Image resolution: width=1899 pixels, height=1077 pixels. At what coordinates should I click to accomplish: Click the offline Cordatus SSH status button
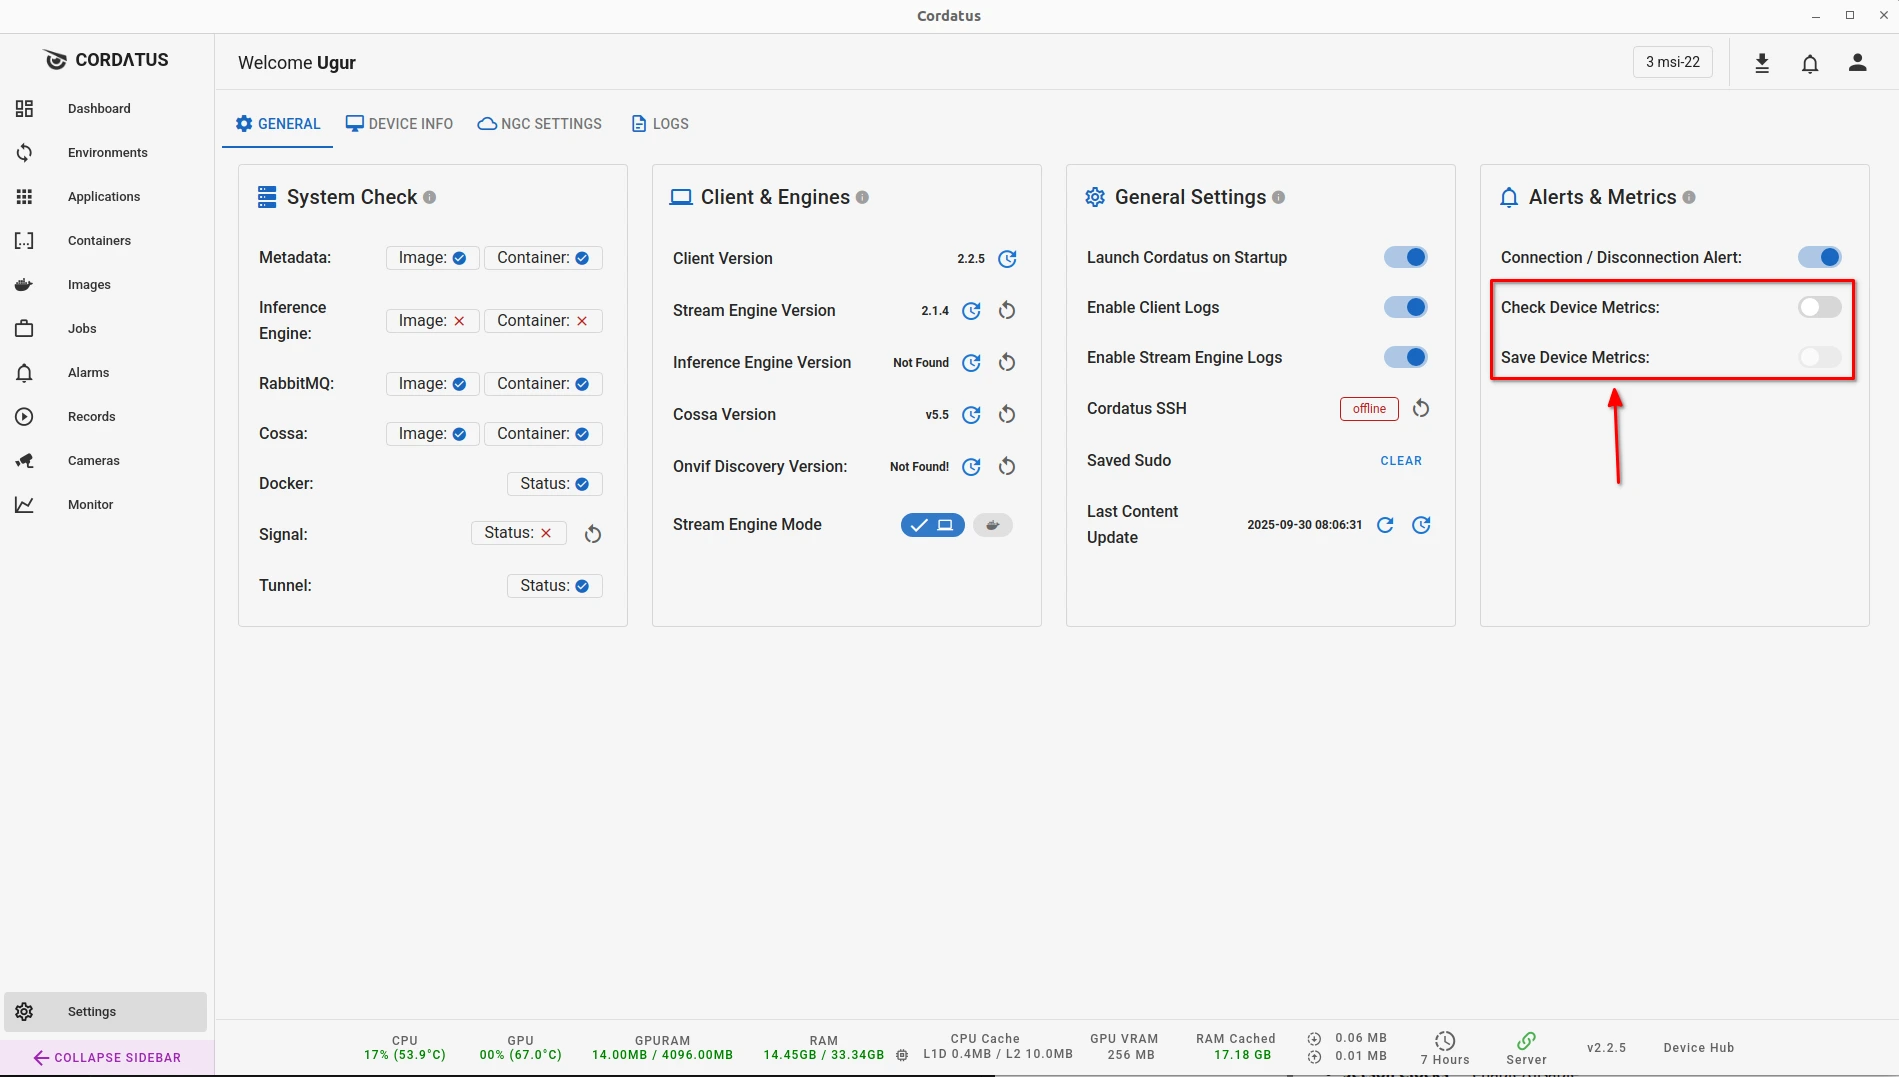pyautogui.click(x=1368, y=409)
